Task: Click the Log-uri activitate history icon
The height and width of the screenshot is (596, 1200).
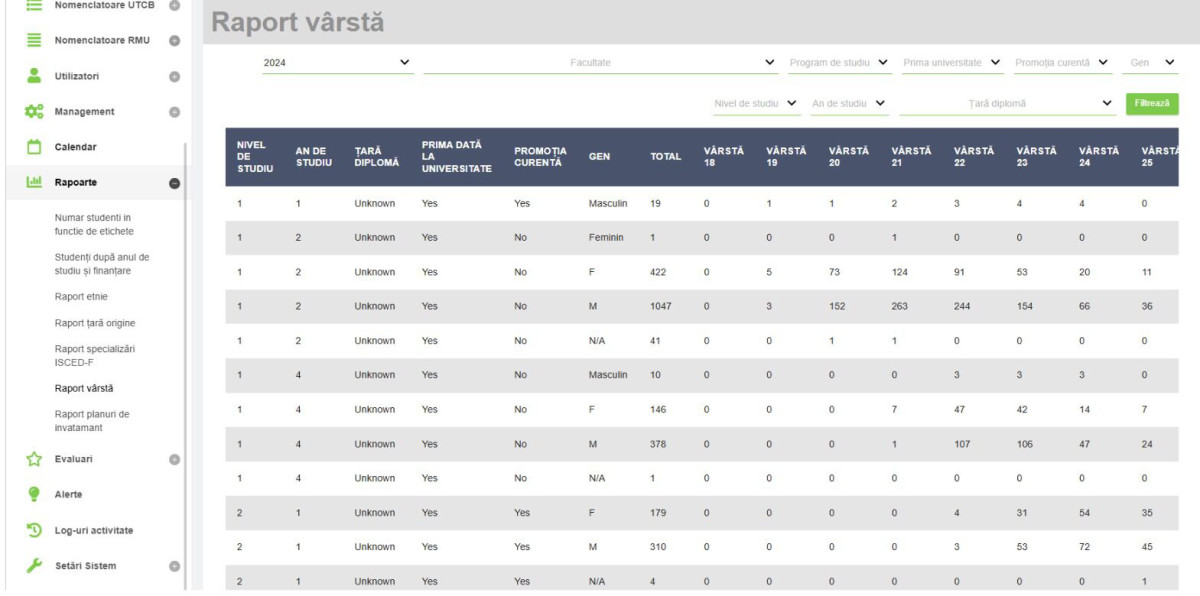Action: (34, 530)
